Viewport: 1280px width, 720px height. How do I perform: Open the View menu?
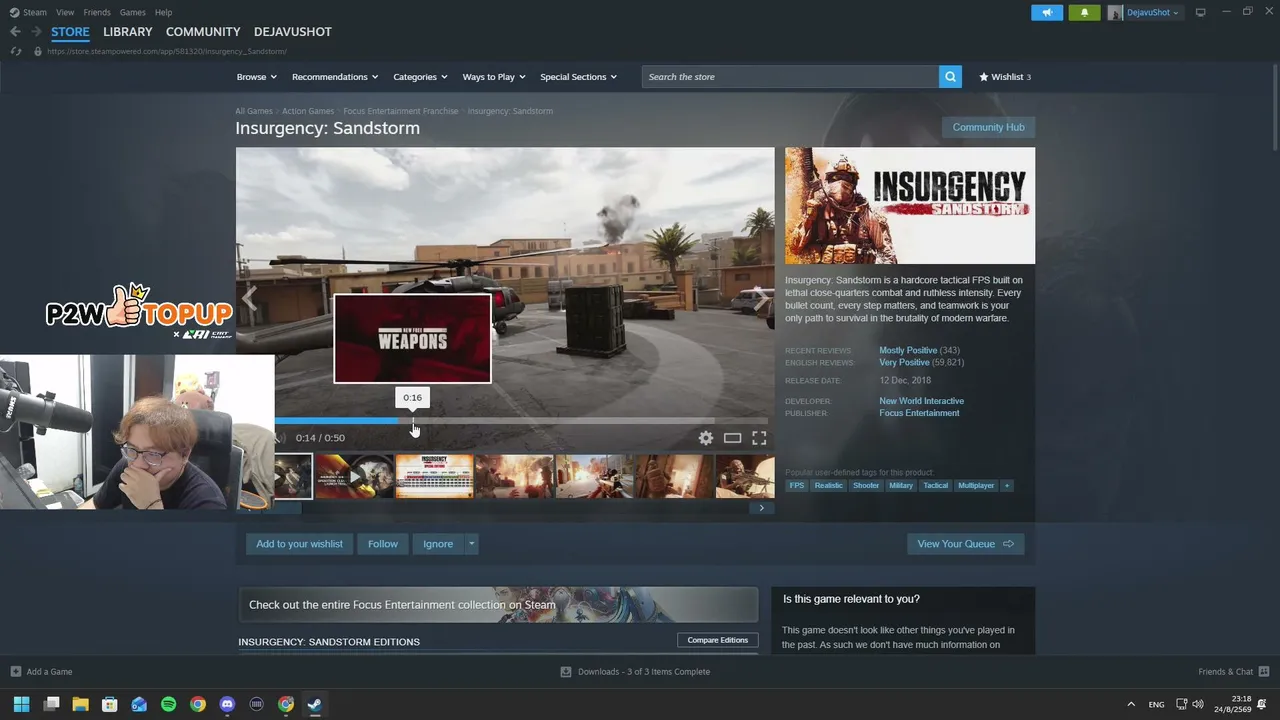click(65, 12)
